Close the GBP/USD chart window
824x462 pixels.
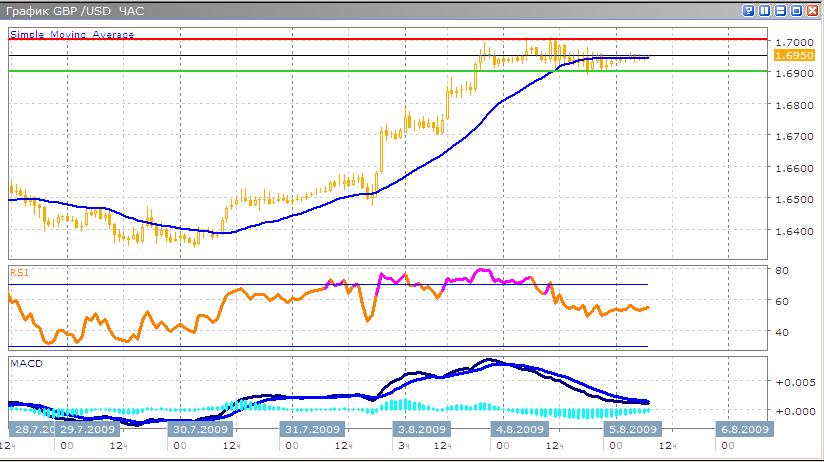tap(813, 10)
